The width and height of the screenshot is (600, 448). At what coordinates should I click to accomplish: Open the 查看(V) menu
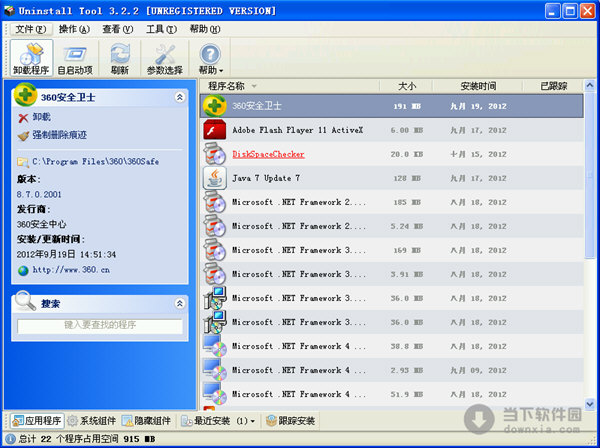click(x=118, y=29)
